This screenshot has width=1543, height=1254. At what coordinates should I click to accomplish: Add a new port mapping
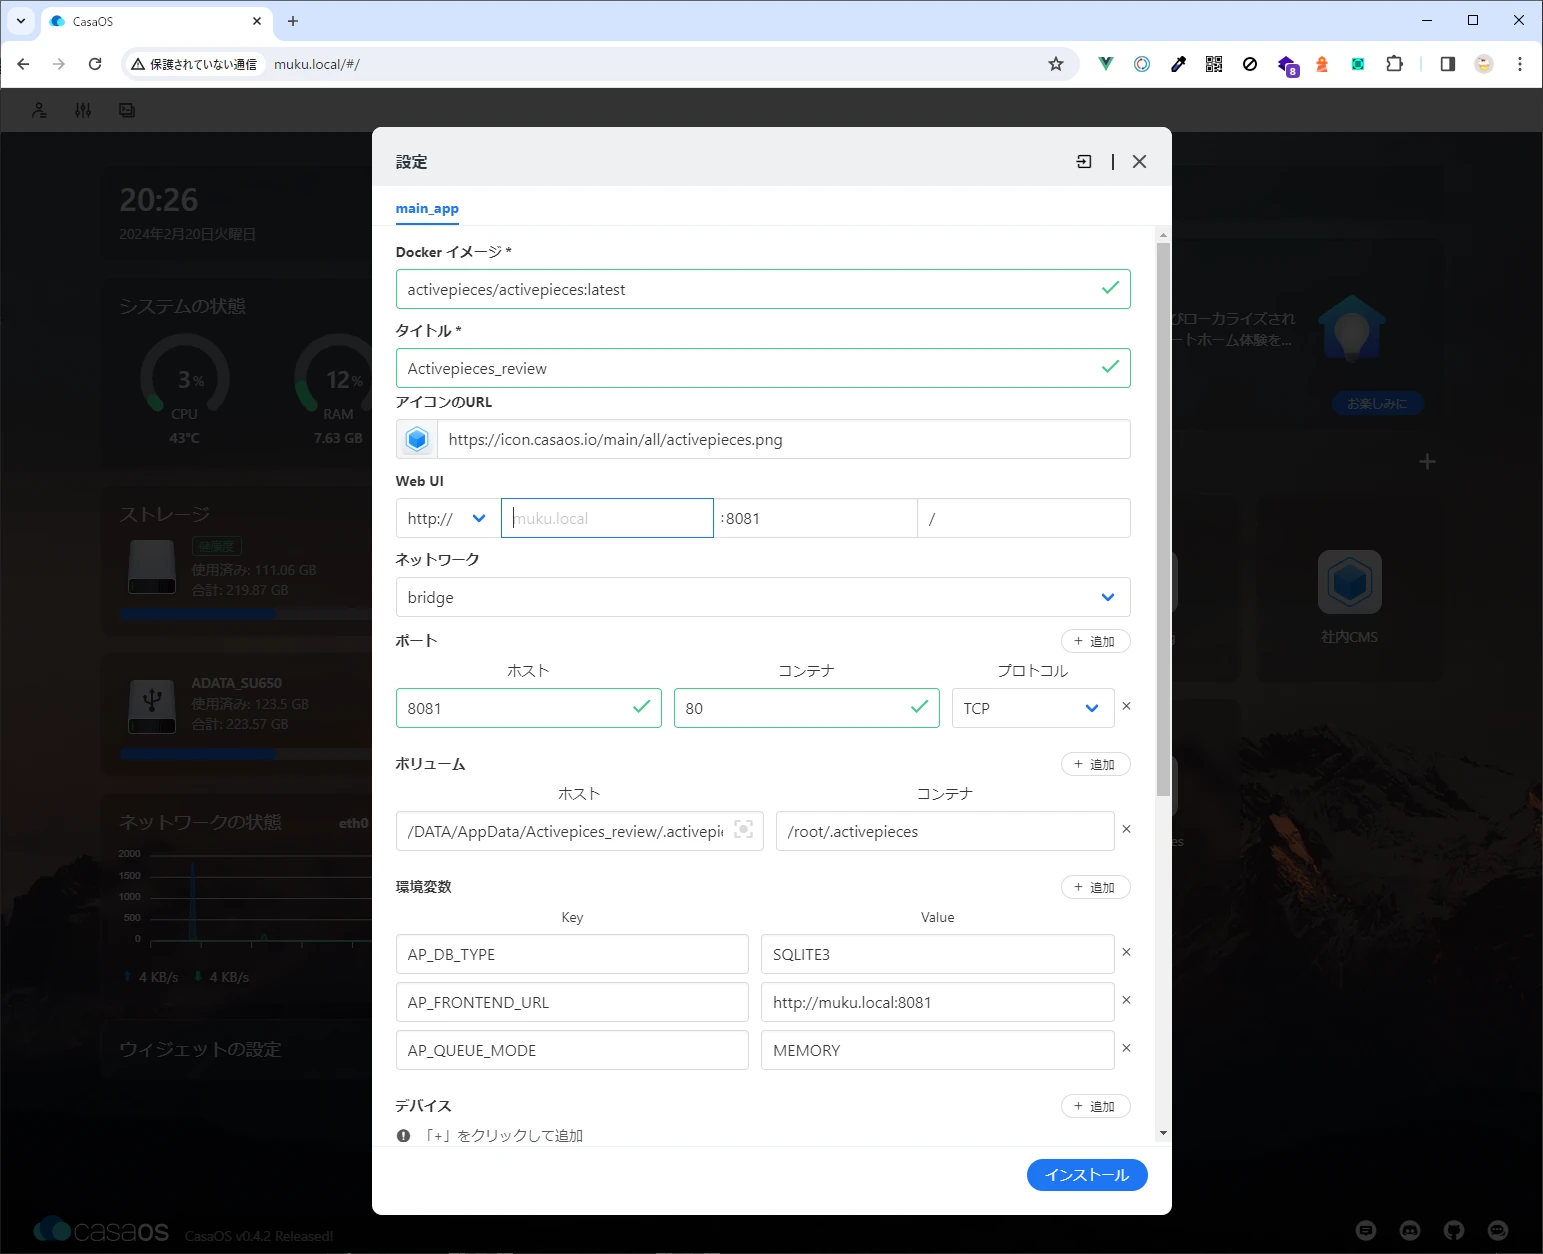[1095, 641]
